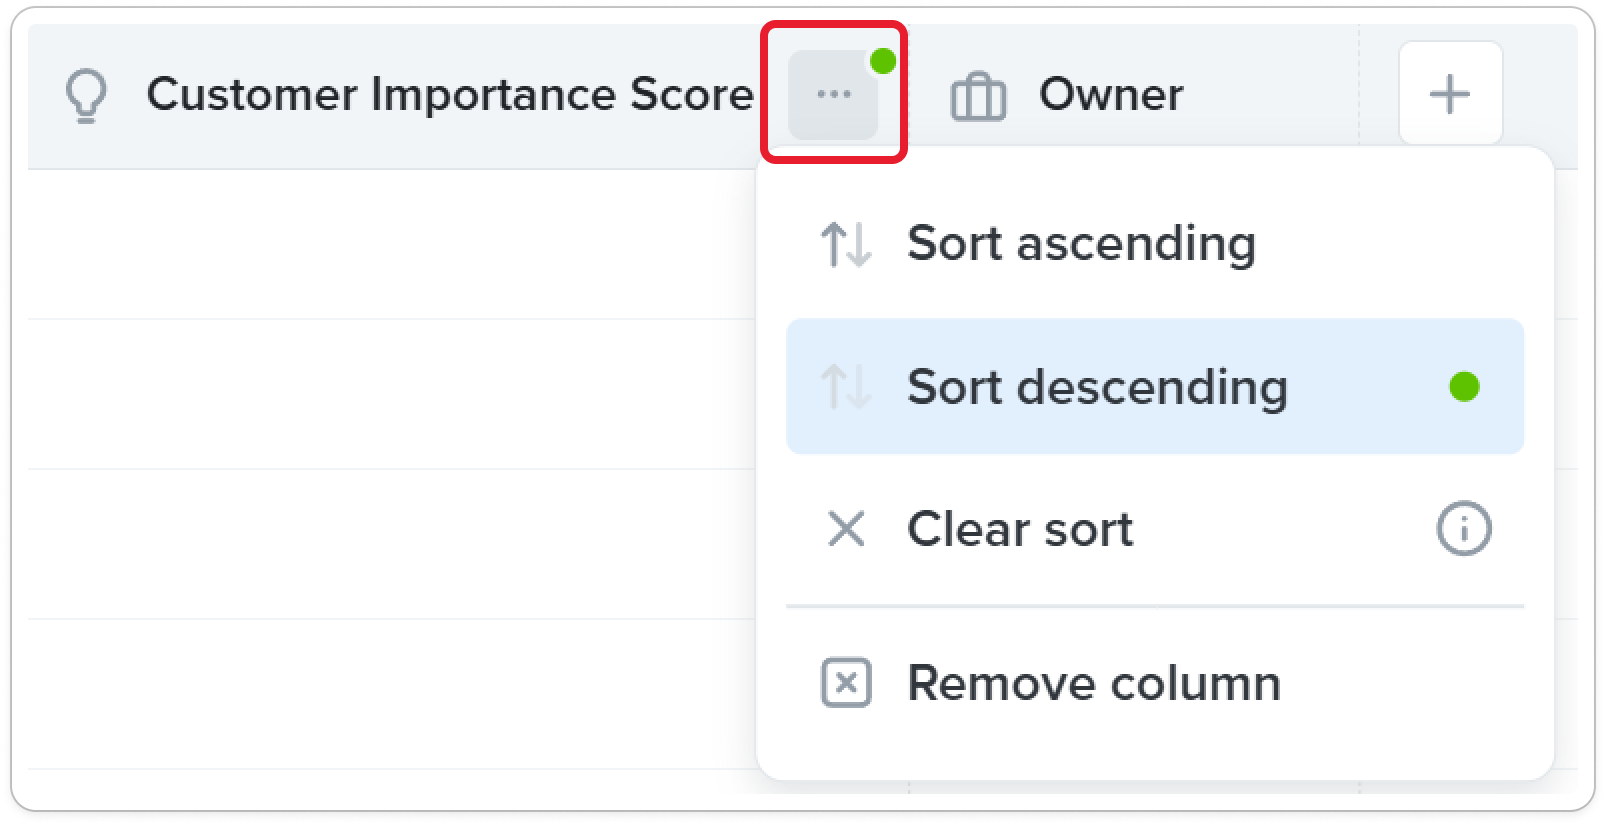Click the green indicator on options button
Viewport: 1606px width, 826px height.
(x=883, y=61)
